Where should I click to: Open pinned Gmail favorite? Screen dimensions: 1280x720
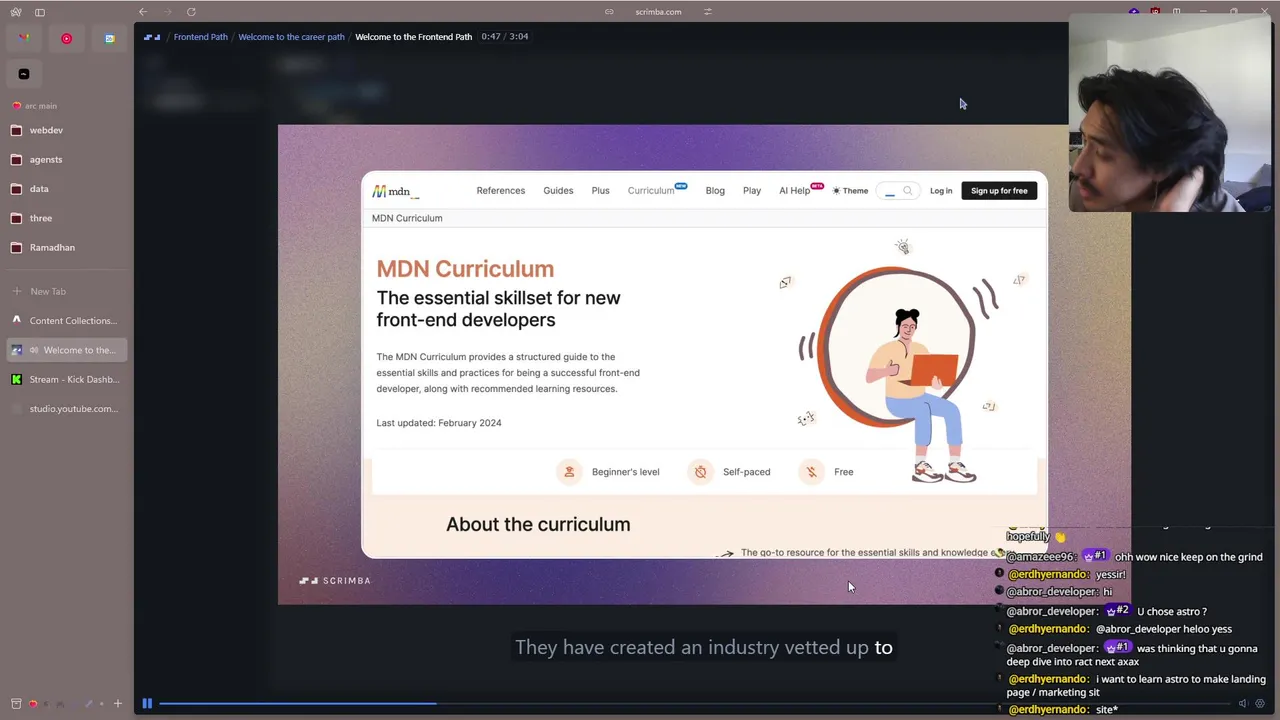pyautogui.click(x=24, y=38)
